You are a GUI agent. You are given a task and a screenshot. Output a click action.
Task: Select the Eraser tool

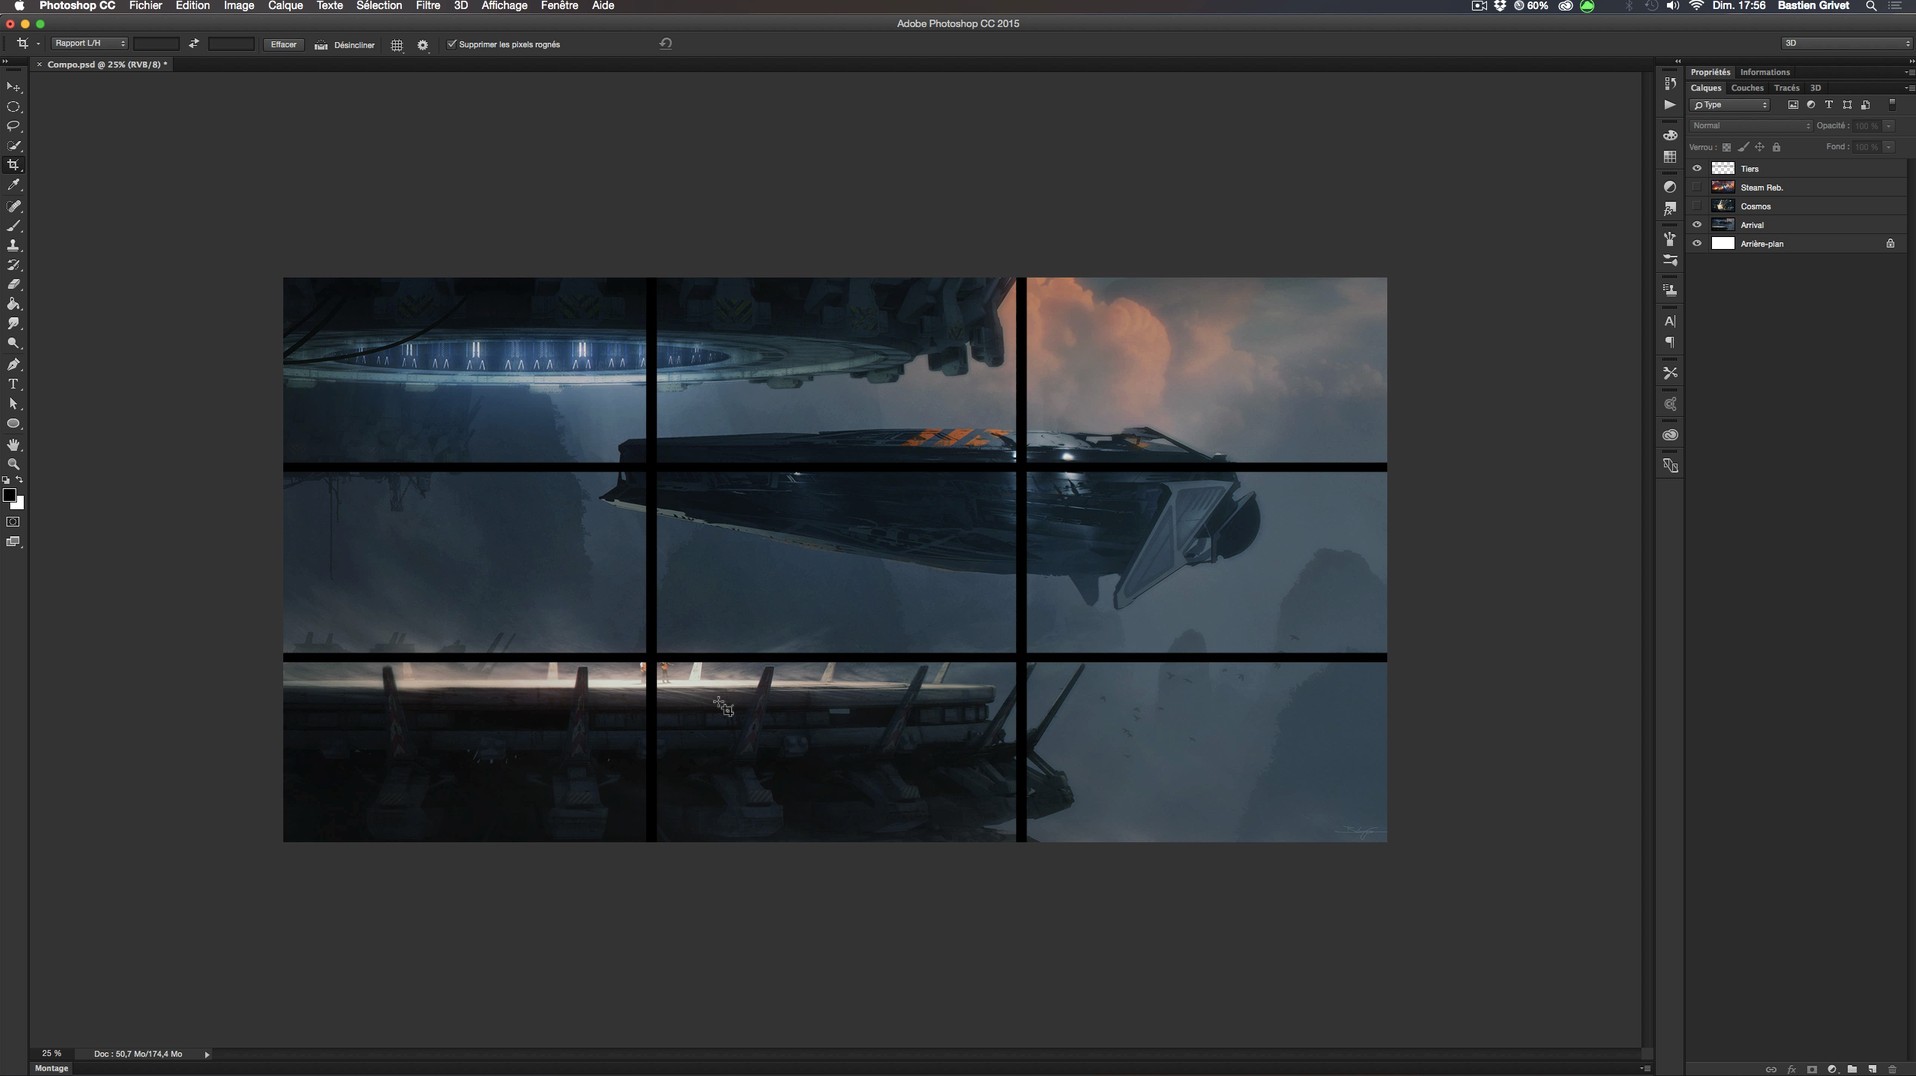[x=14, y=285]
